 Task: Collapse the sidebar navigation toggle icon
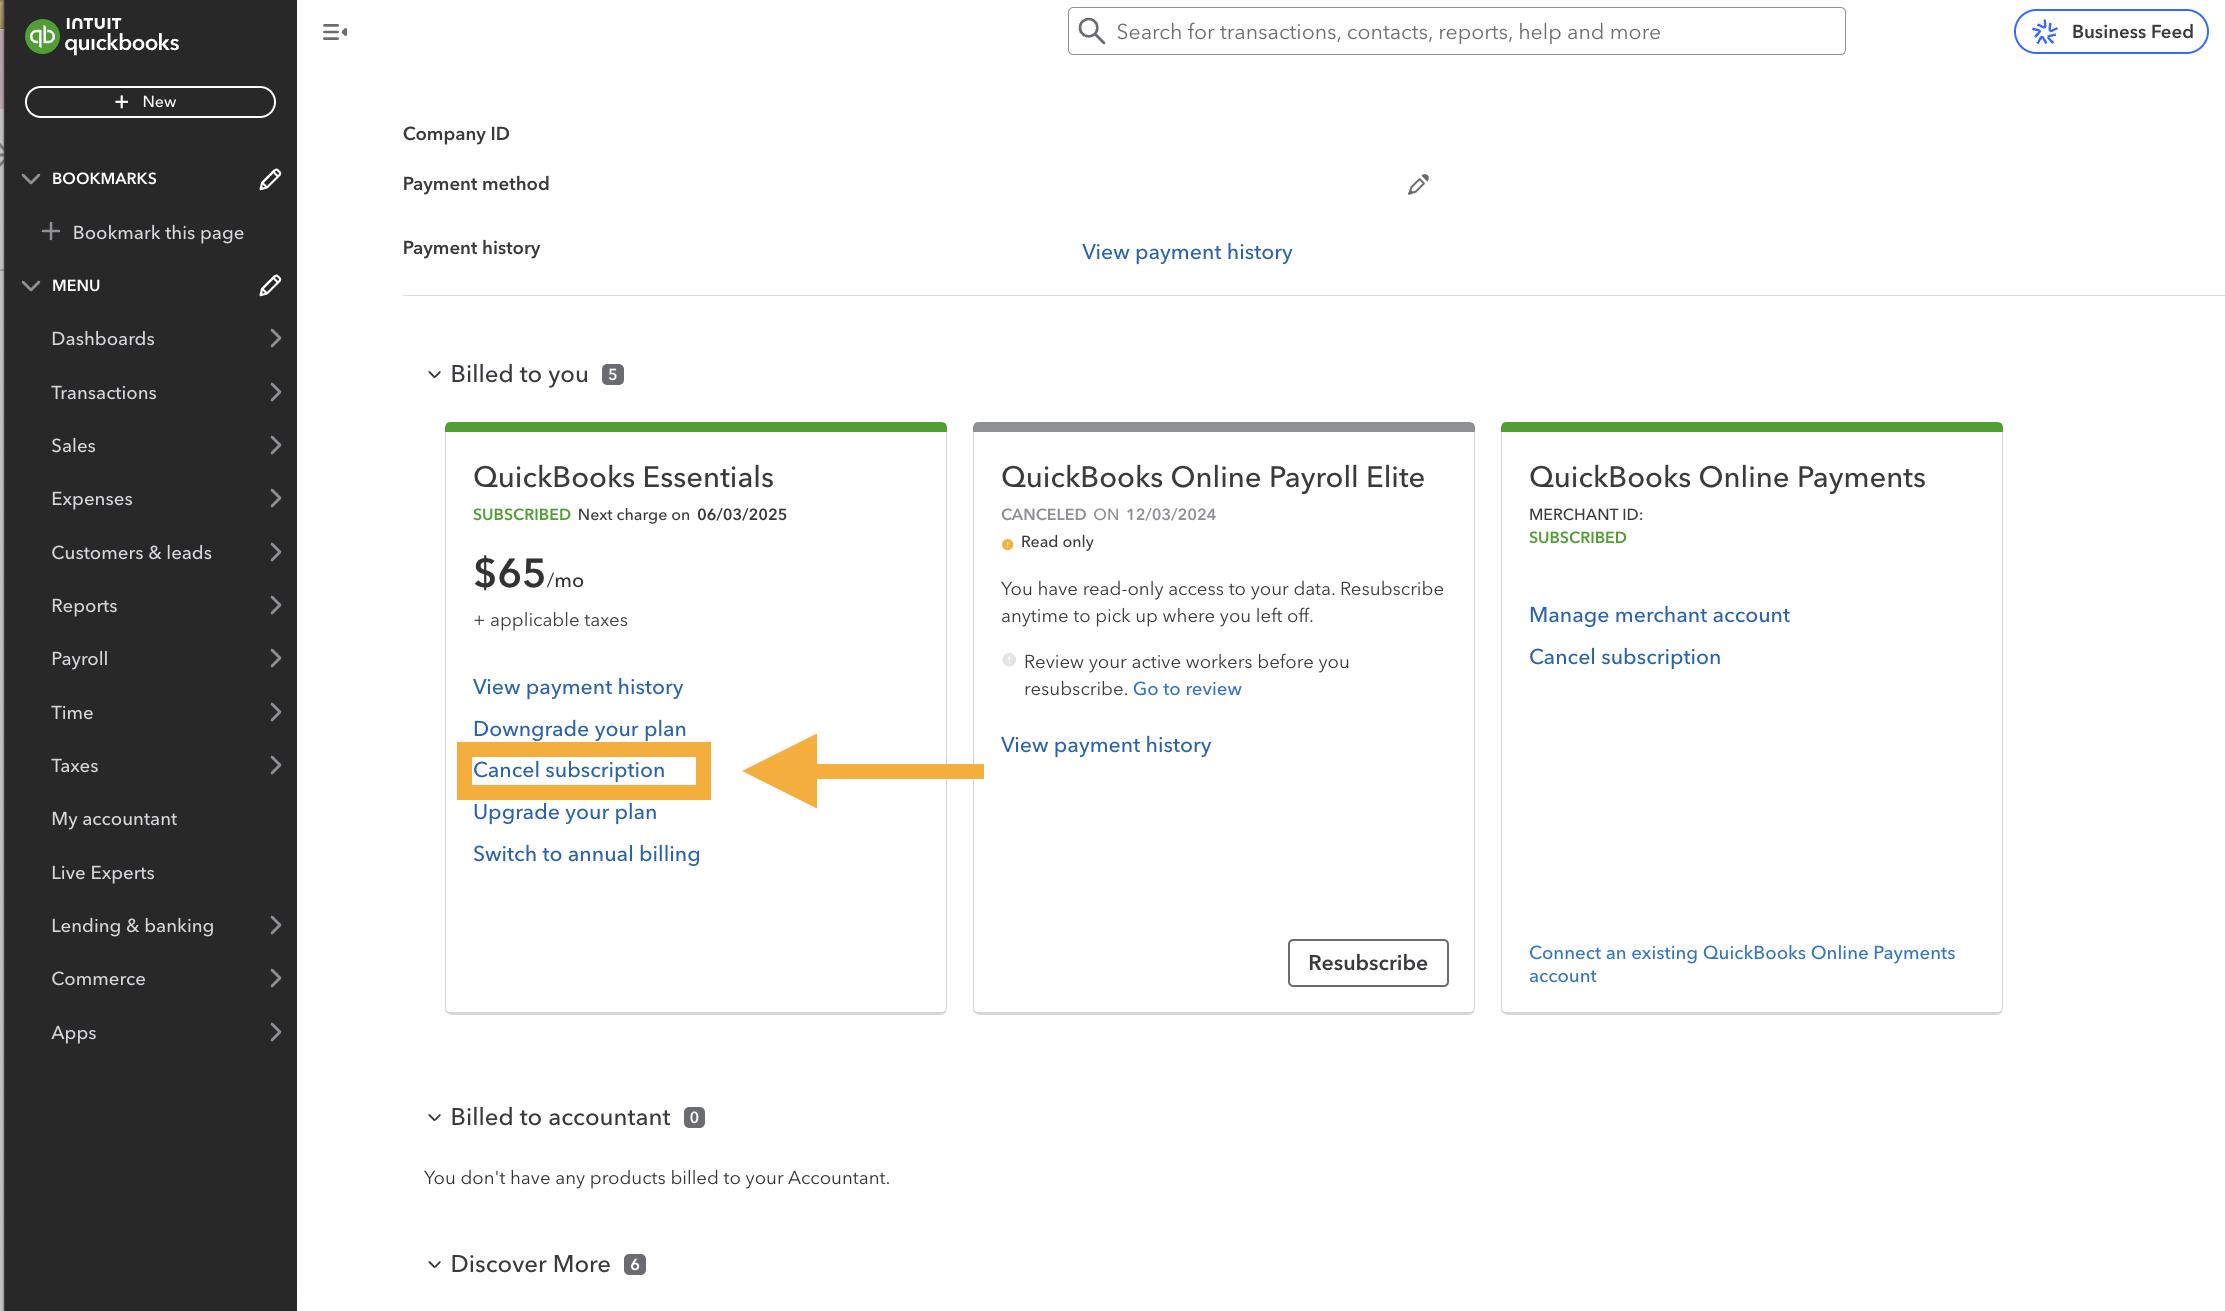click(335, 32)
